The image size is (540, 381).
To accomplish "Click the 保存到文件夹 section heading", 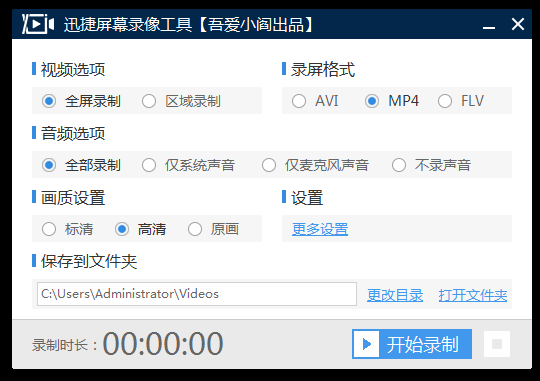I will click(x=89, y=261).
